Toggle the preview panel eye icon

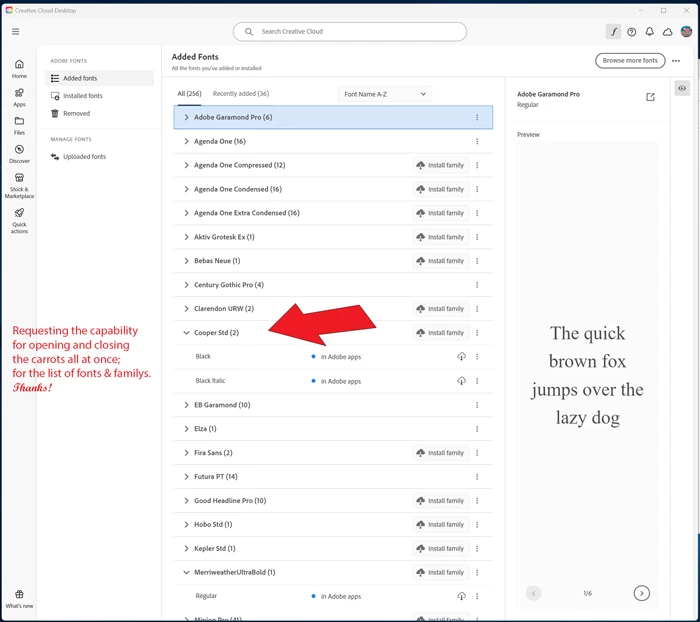pyautogui.click(x=682, y=88)
